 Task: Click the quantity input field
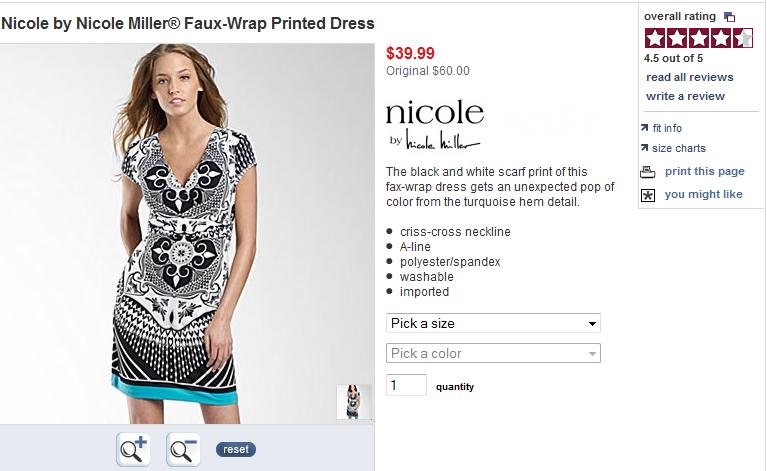(406, 385)
